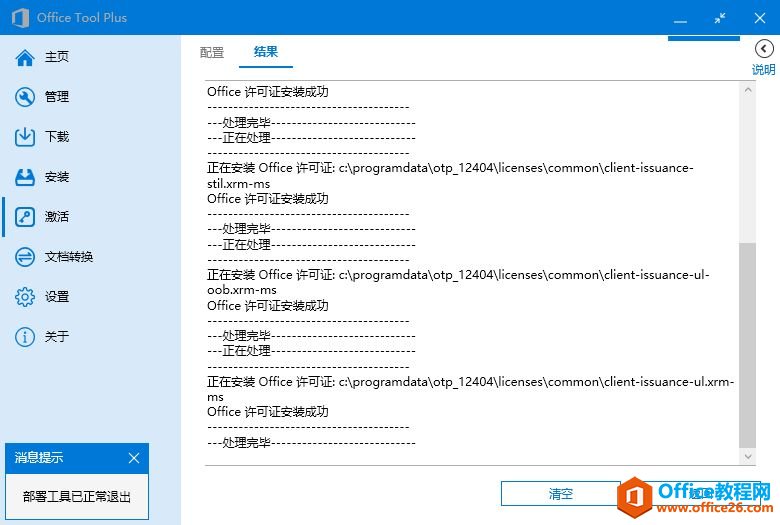This screenshot has height=525, width=780.
Task: Click the 文档转换 convert icon
Action: coord(25,257)
